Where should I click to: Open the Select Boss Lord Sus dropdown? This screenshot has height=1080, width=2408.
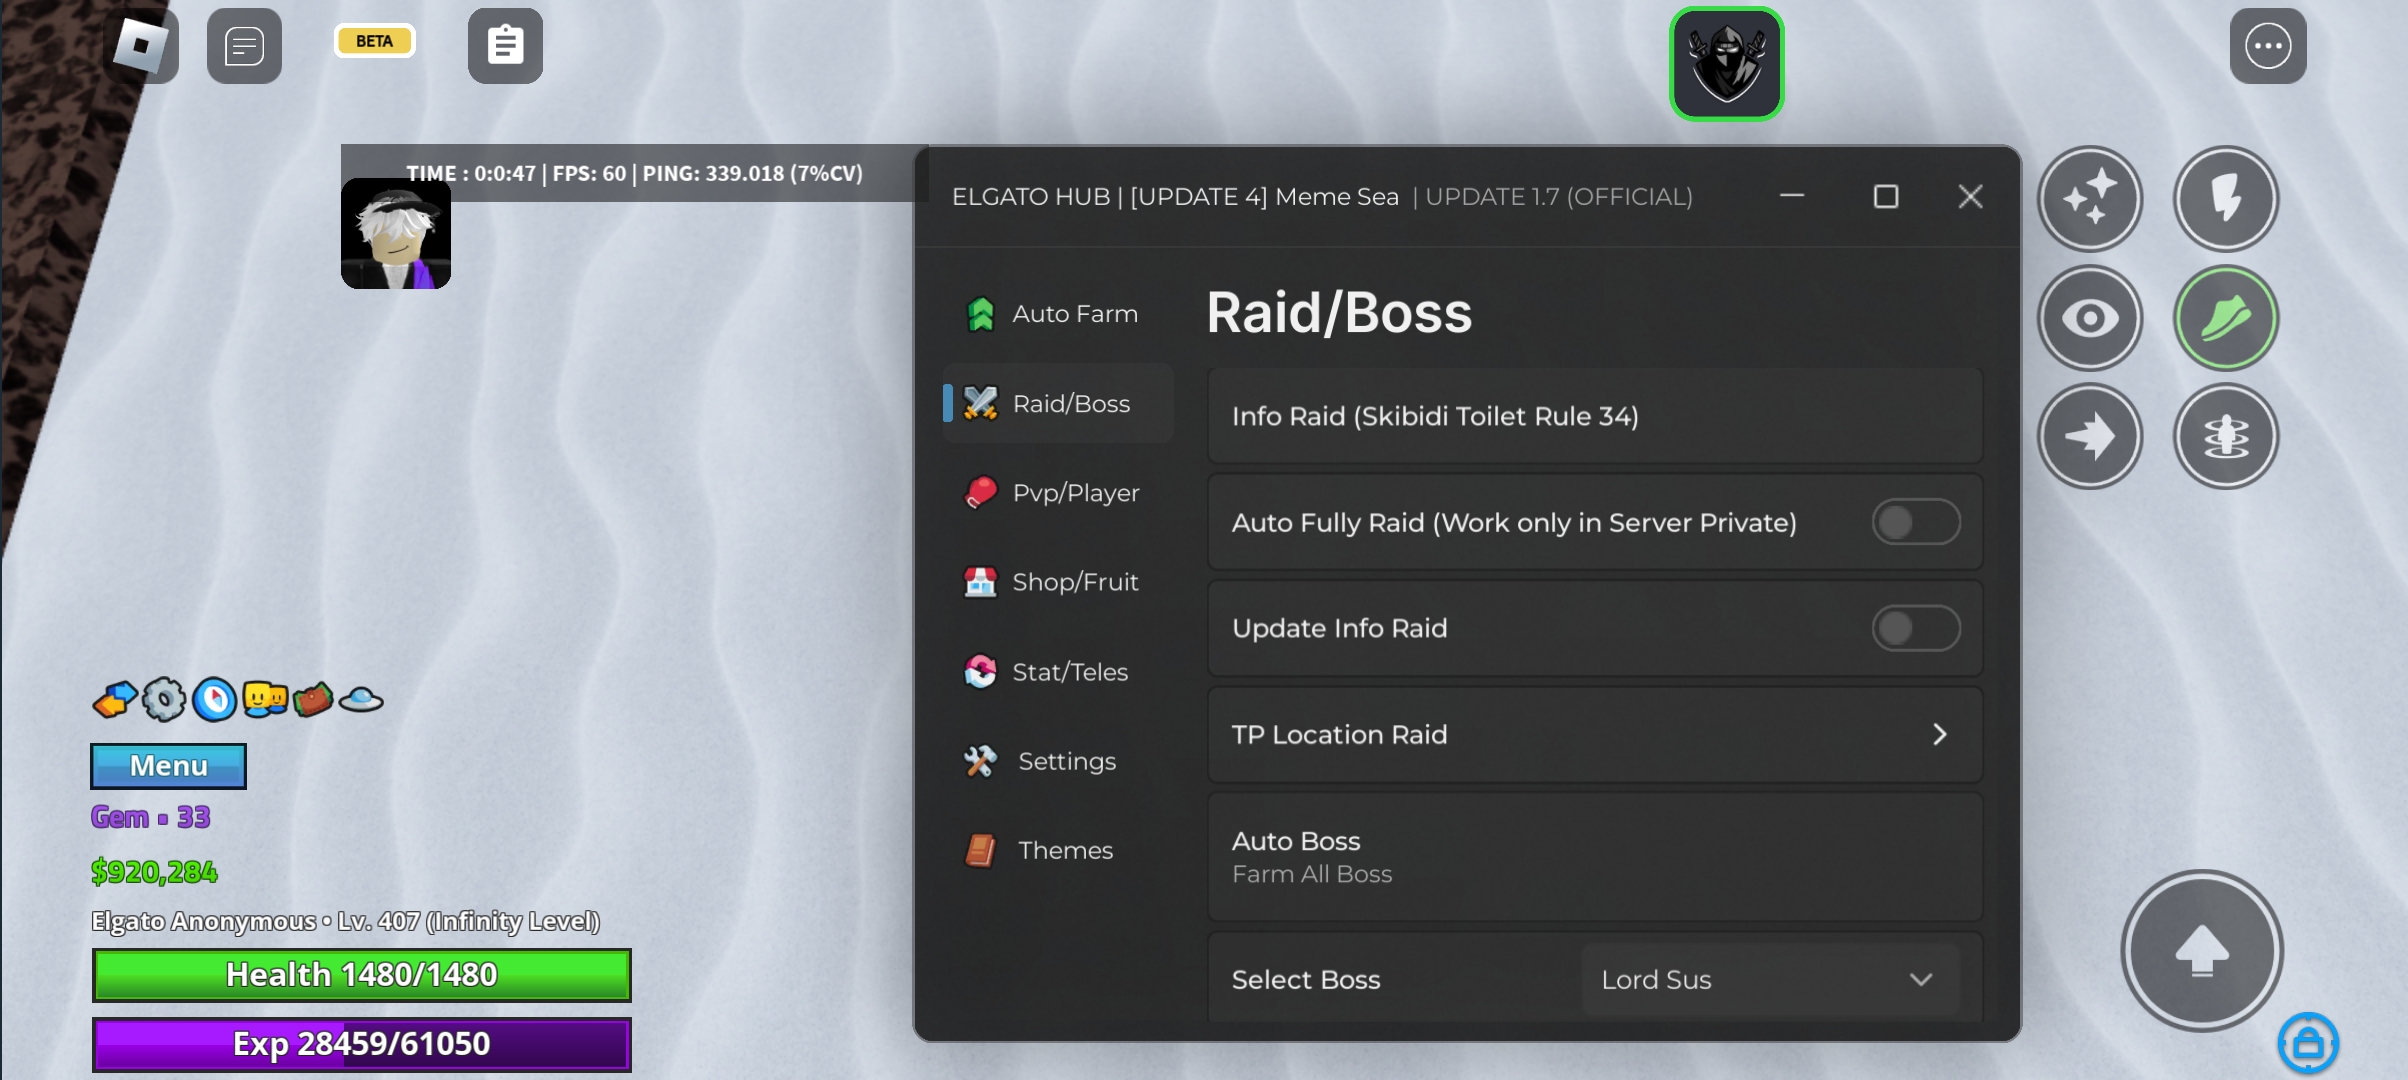pos(1768,980)
